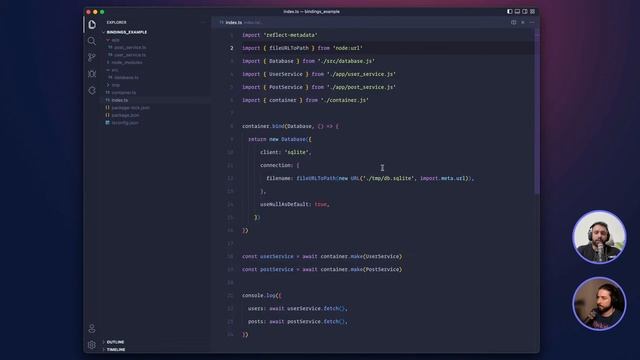Click './app/user_service.js' import path
Screen dimensions: 640x360
tap(361, 74)
